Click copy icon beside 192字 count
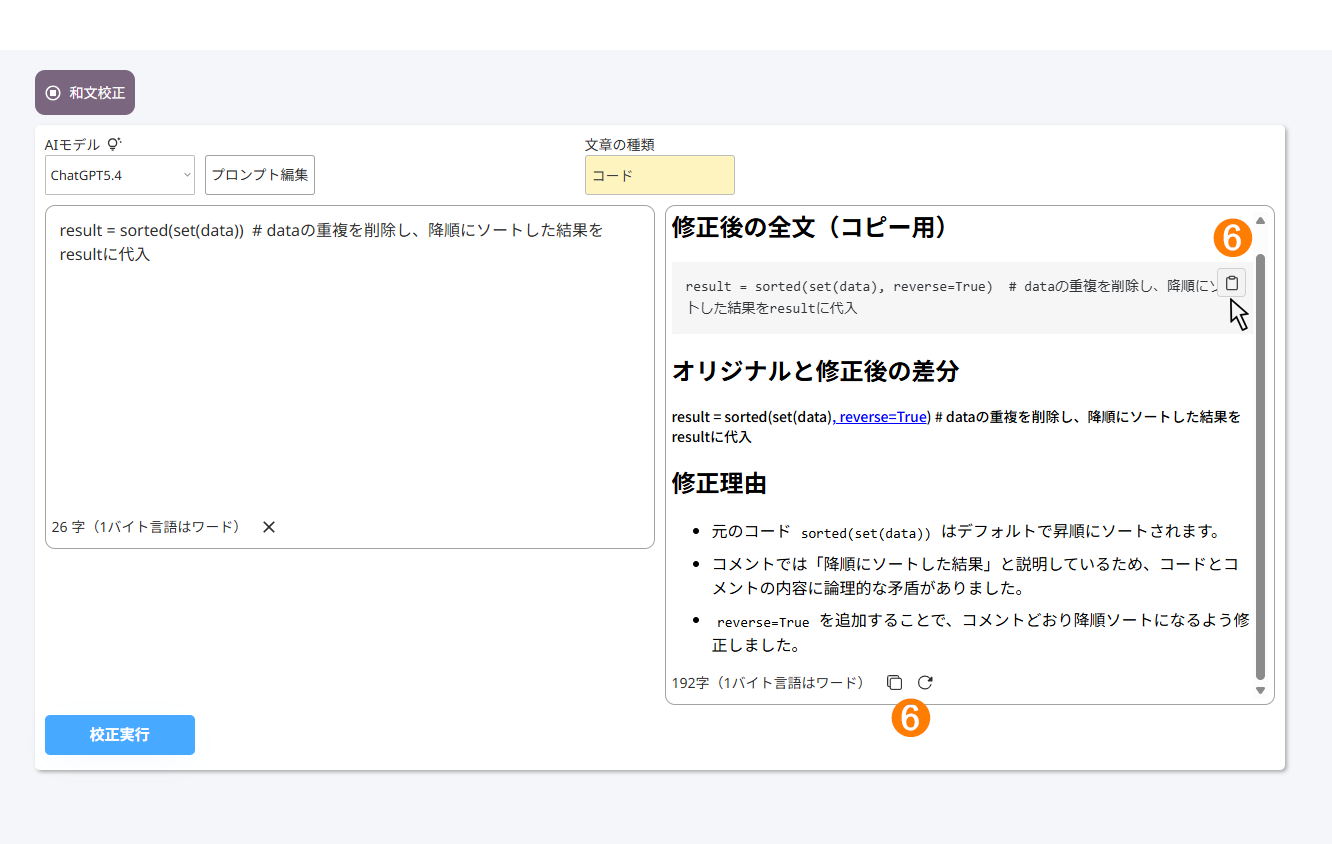The image size is (1332, 844). 894,683
